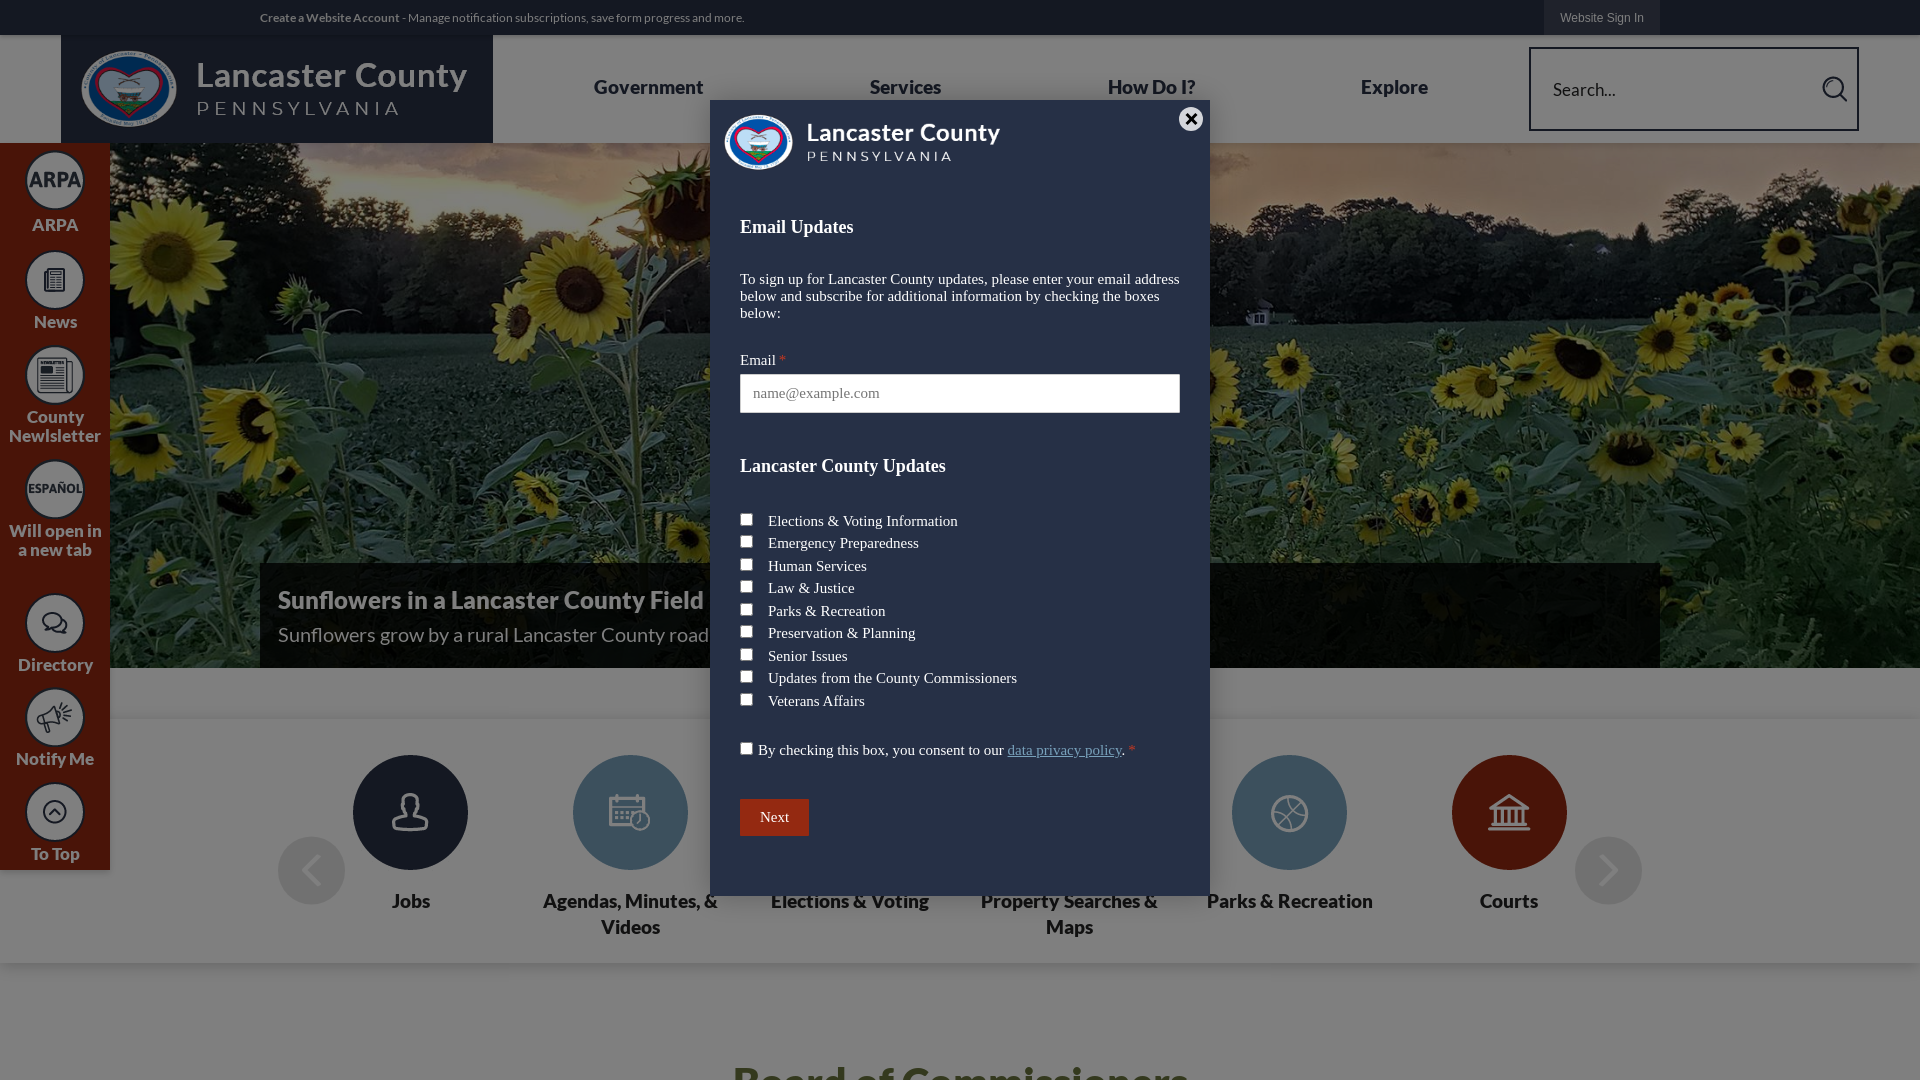Open the Jobs text link
This screenshot has height=1080, width=1920.
[410, 901]
